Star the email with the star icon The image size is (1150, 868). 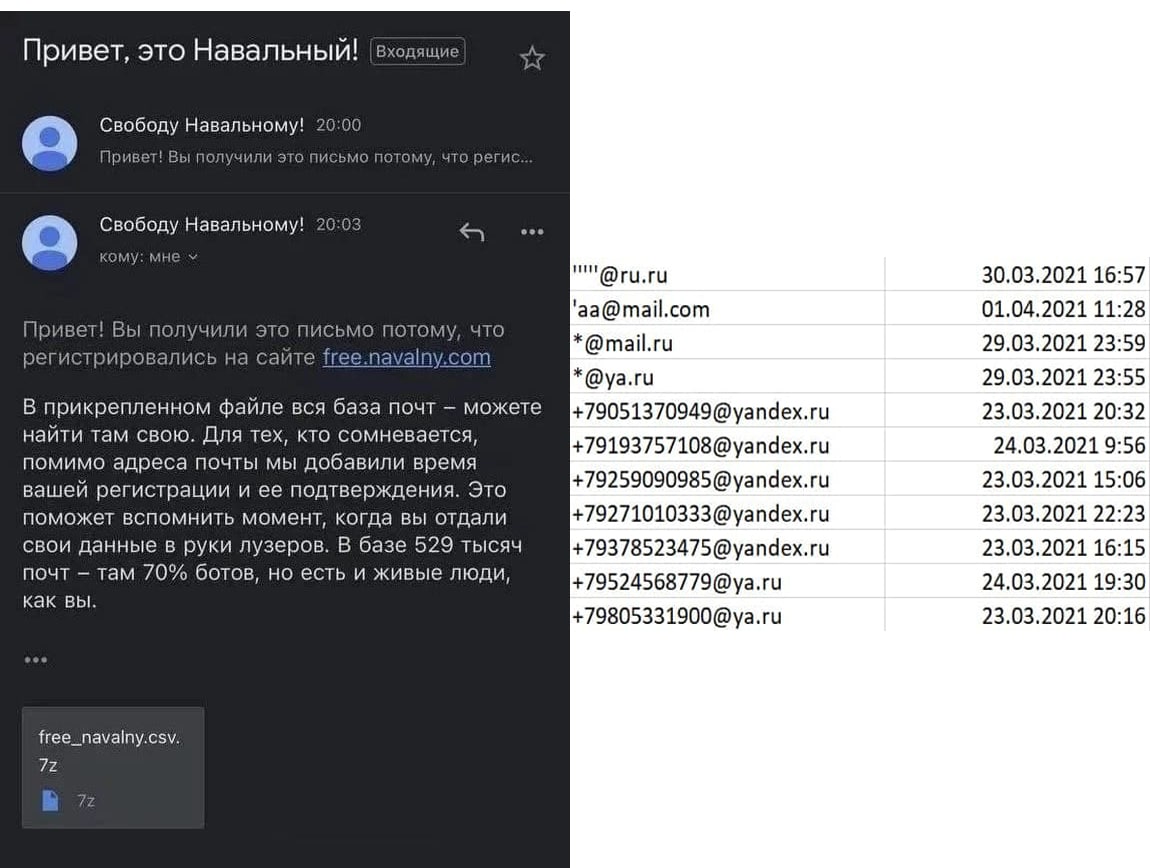coord(532,58)
